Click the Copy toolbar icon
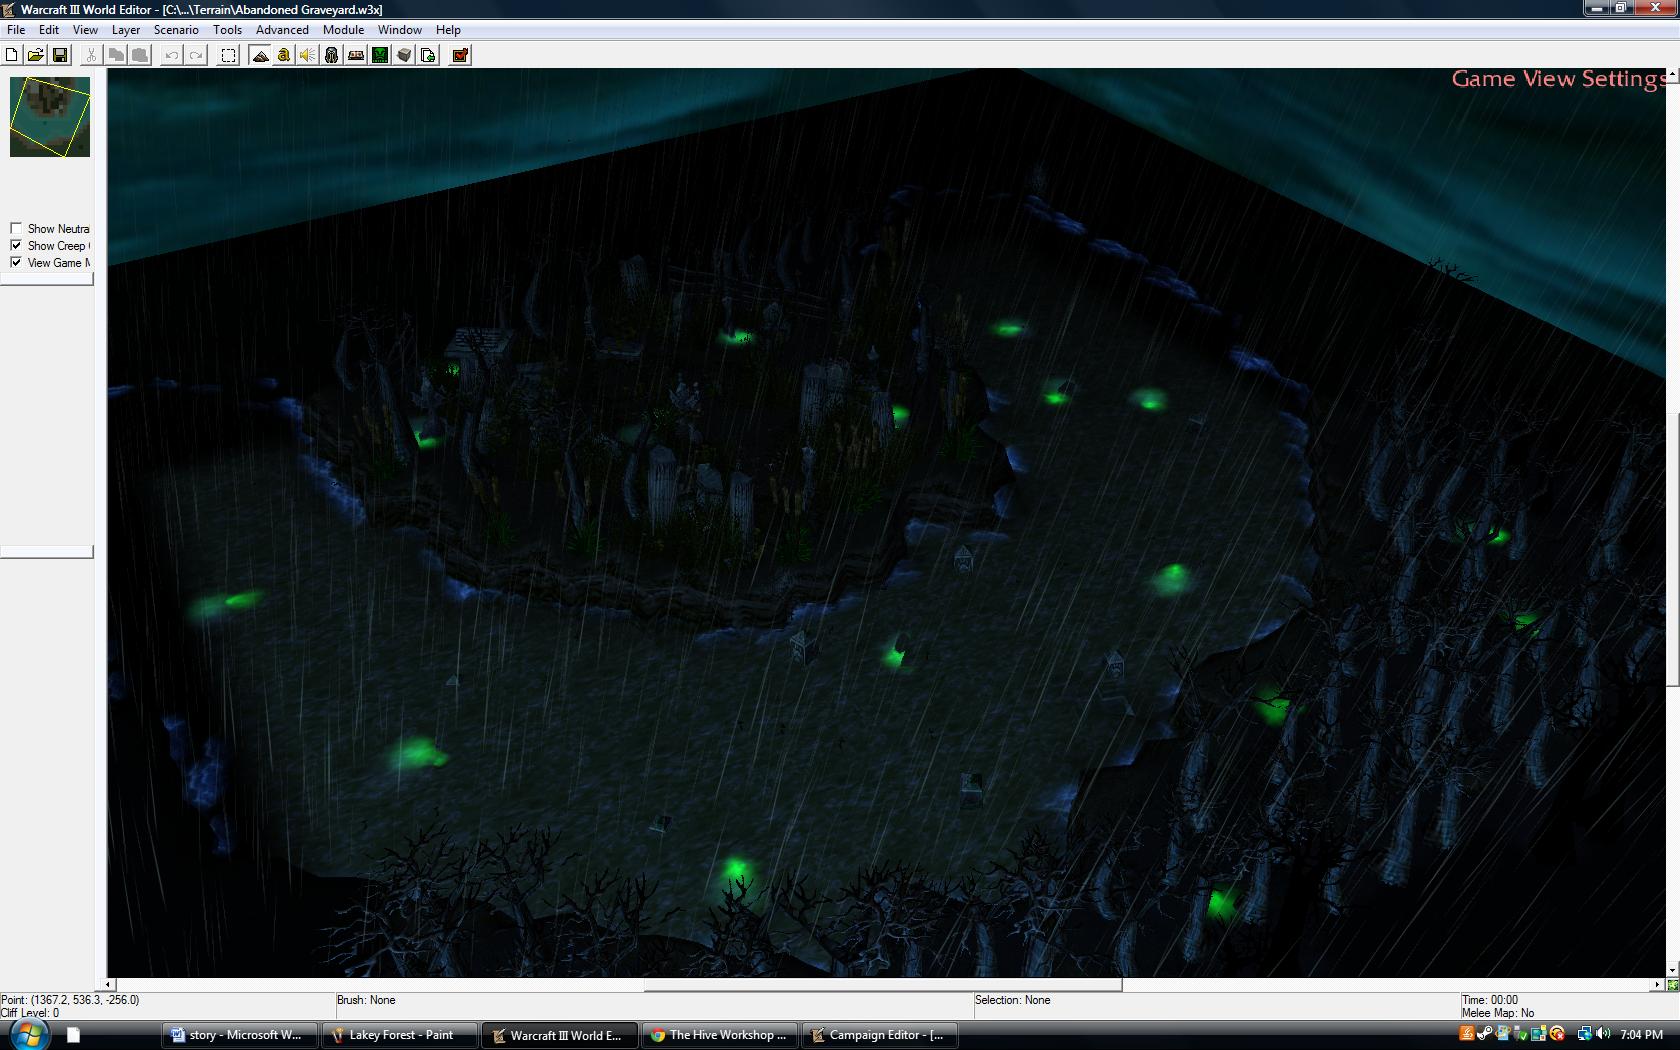1680x1050 pixels. click(116, 55)
